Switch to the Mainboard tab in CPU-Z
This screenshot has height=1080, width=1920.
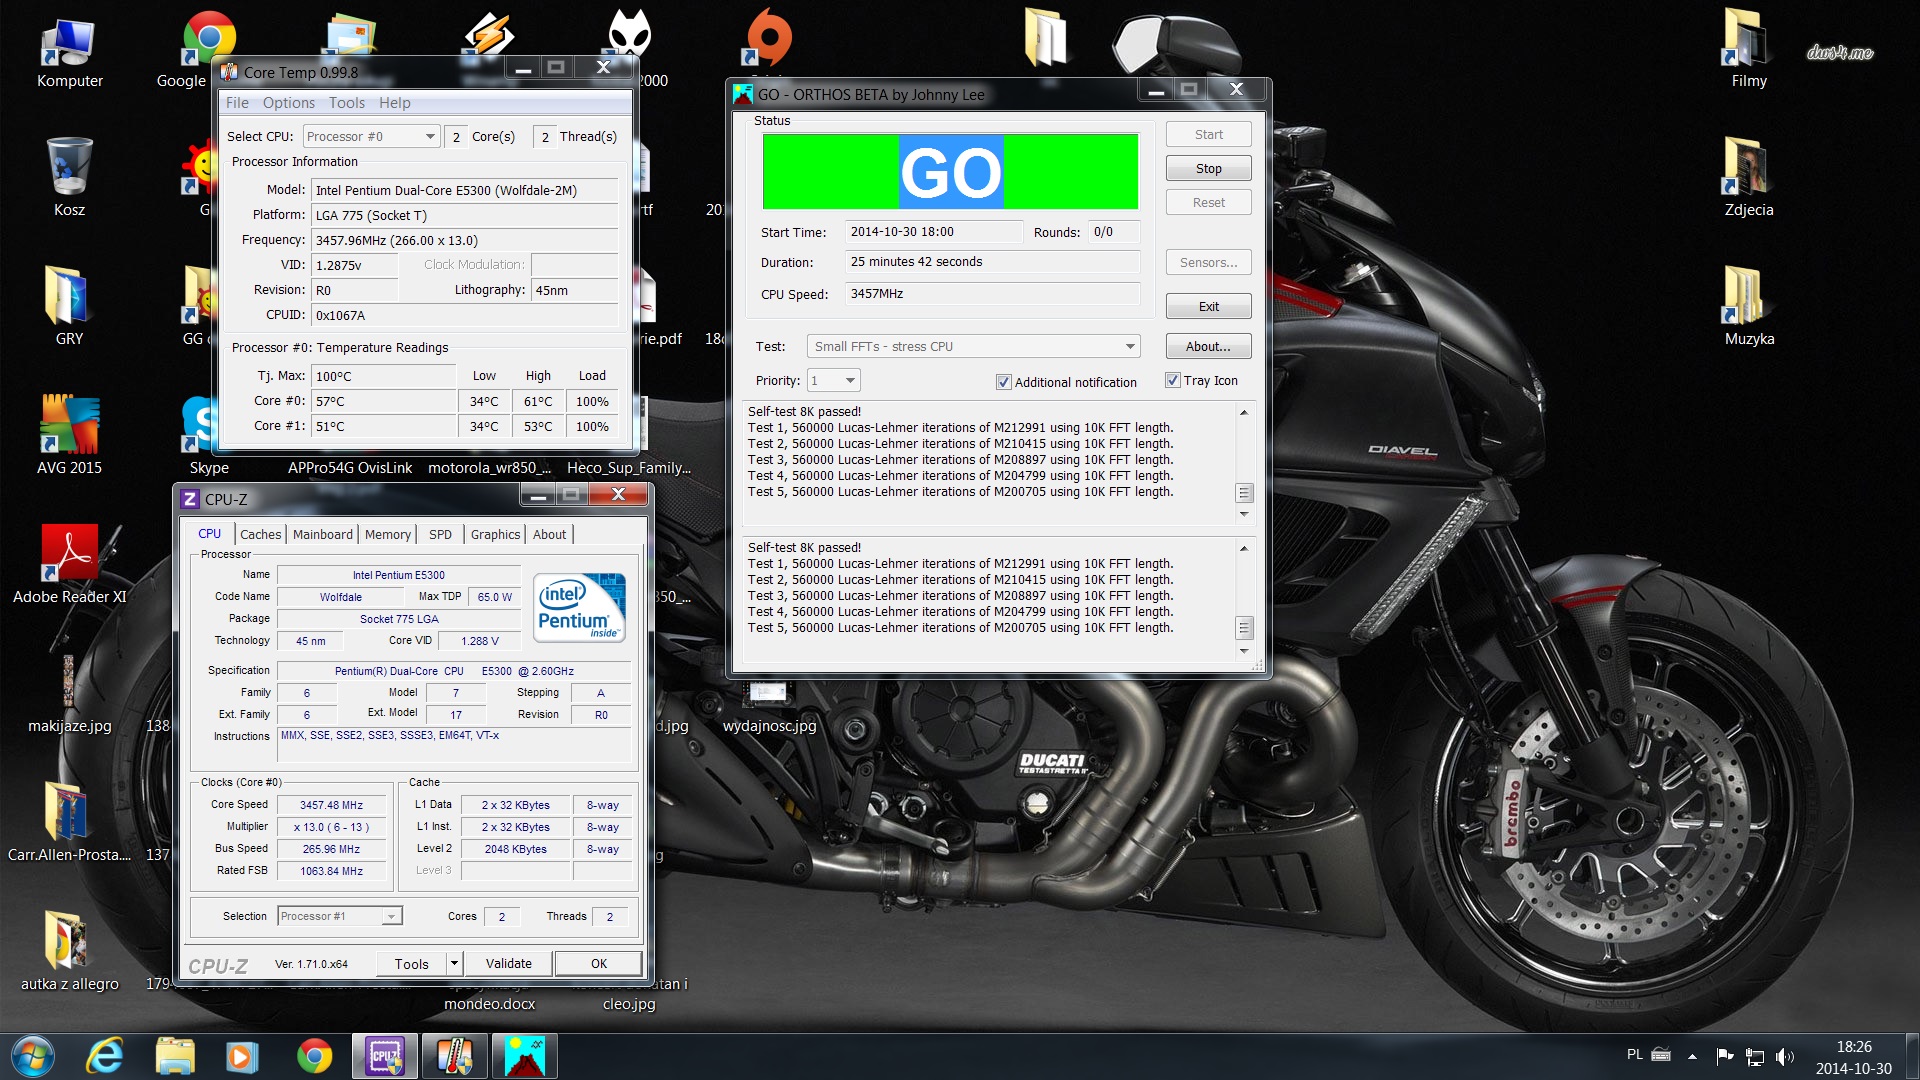322,535
